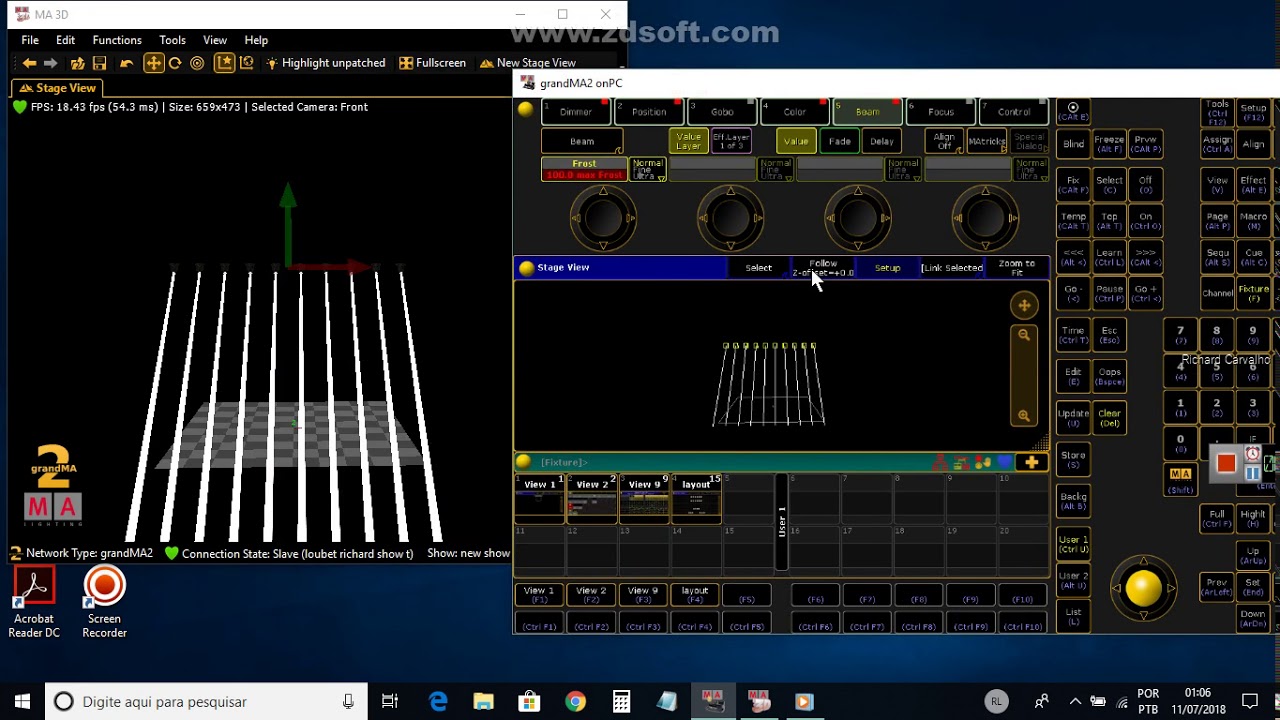Open Google Chrome from the taskbar
1280x720 pixels.
[575, 702]
